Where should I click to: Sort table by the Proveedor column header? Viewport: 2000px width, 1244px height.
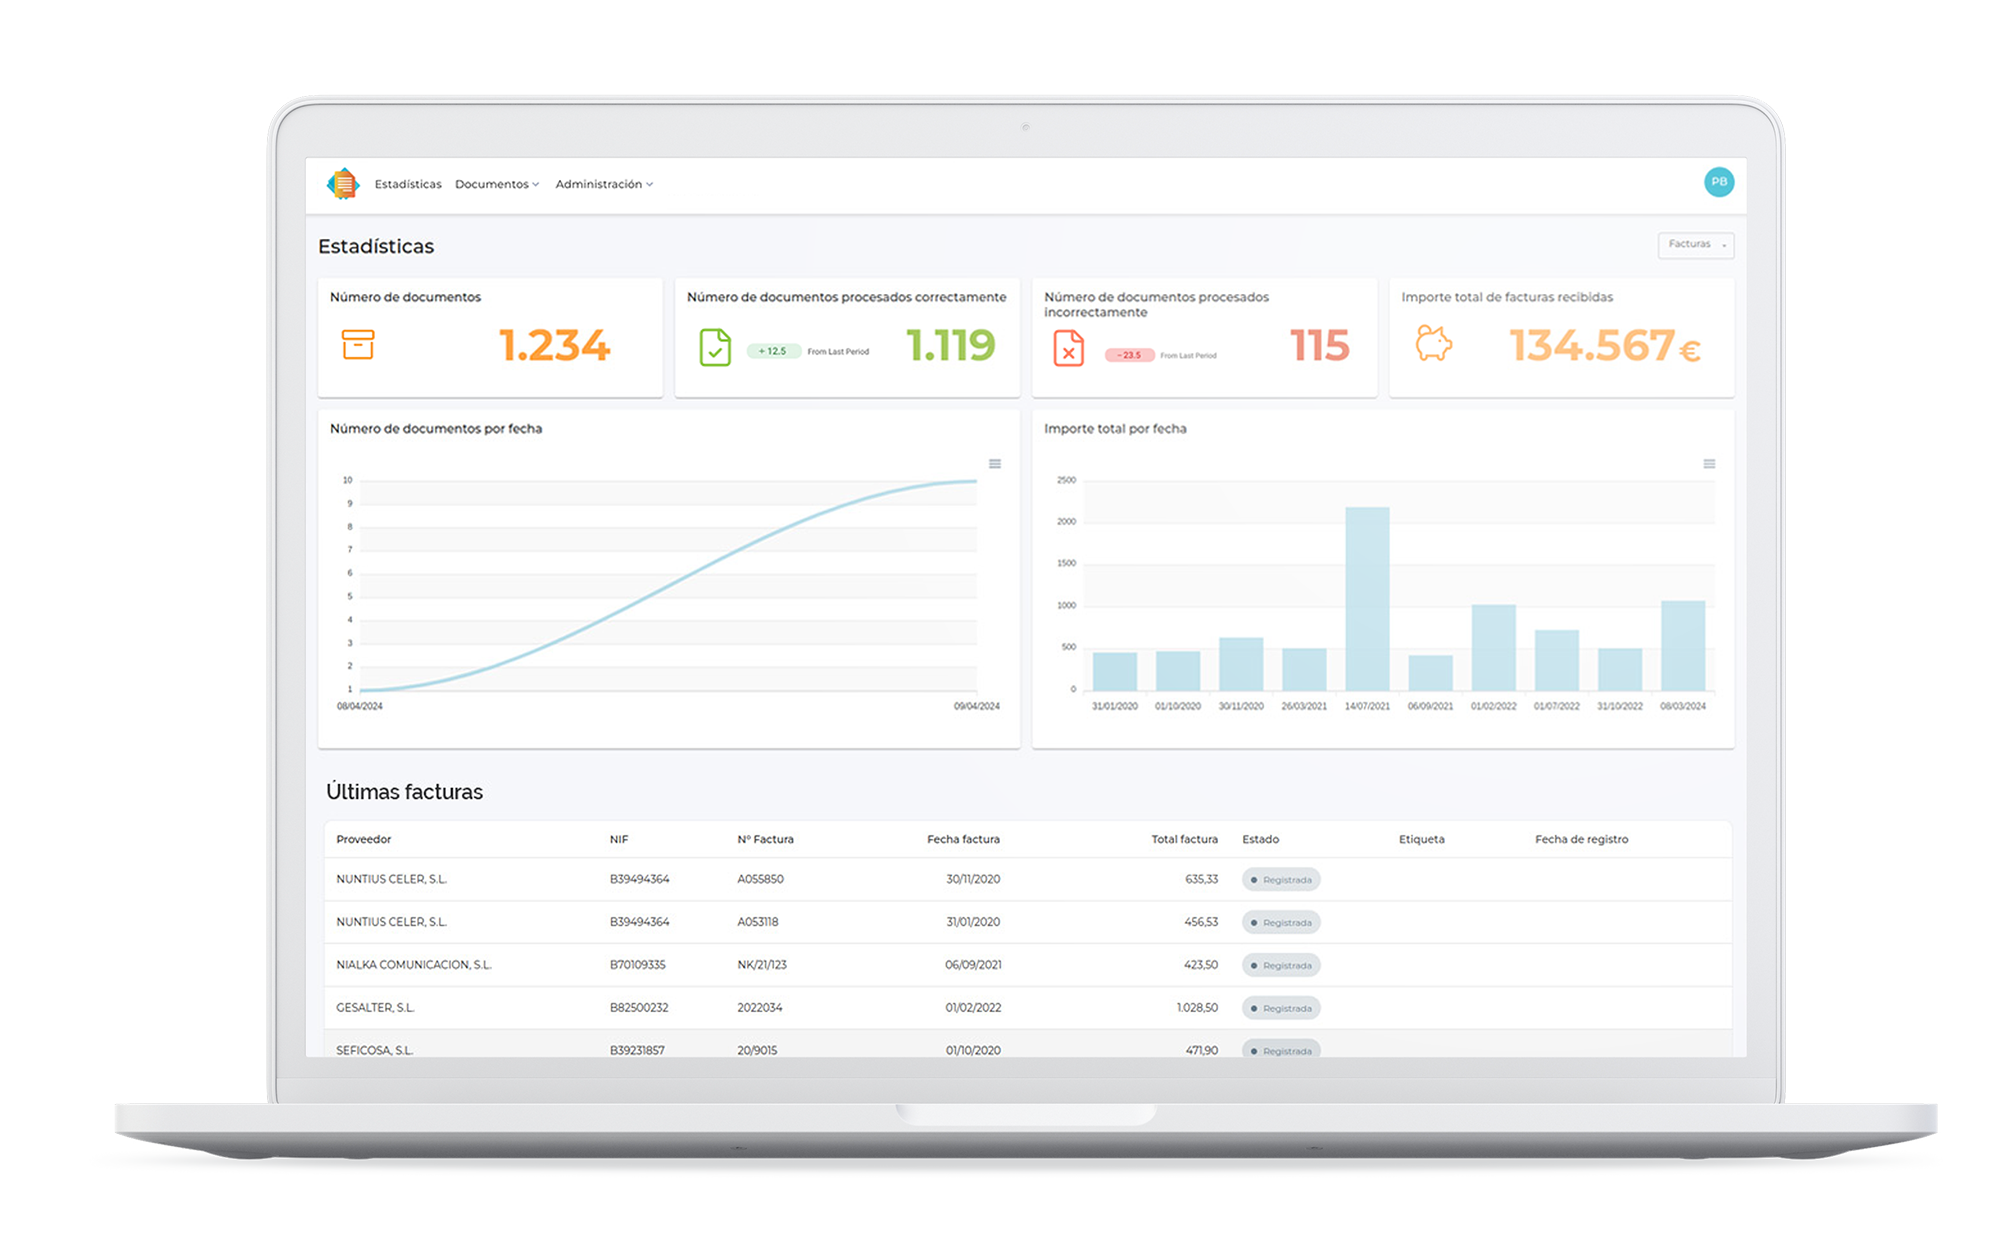click(364, 839)
